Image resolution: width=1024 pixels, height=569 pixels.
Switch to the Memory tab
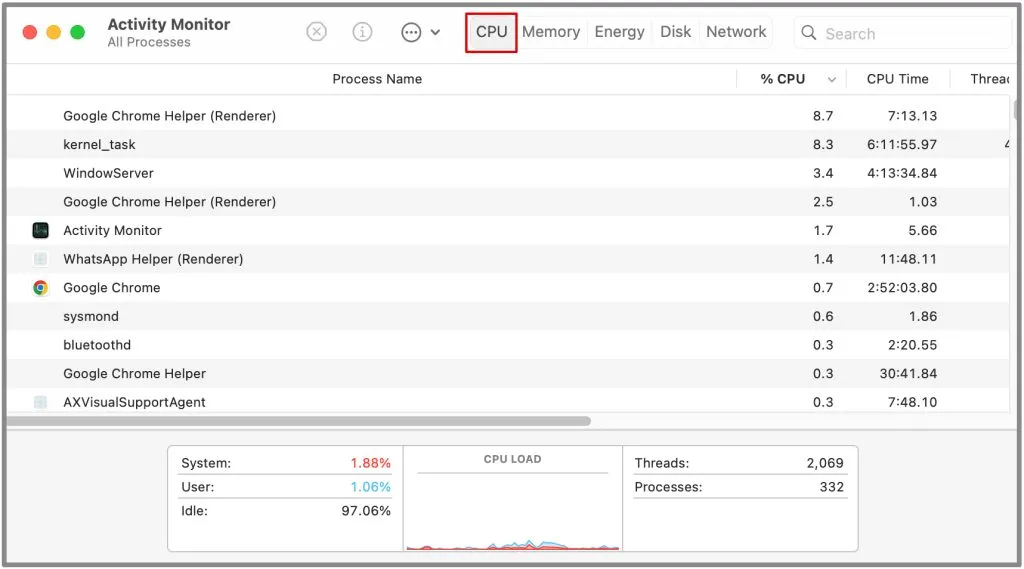click(551, 31)
